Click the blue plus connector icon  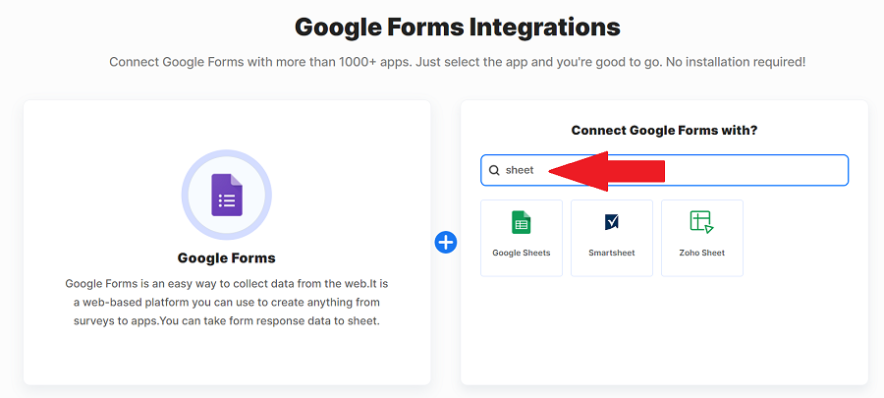tap(445, 242)
